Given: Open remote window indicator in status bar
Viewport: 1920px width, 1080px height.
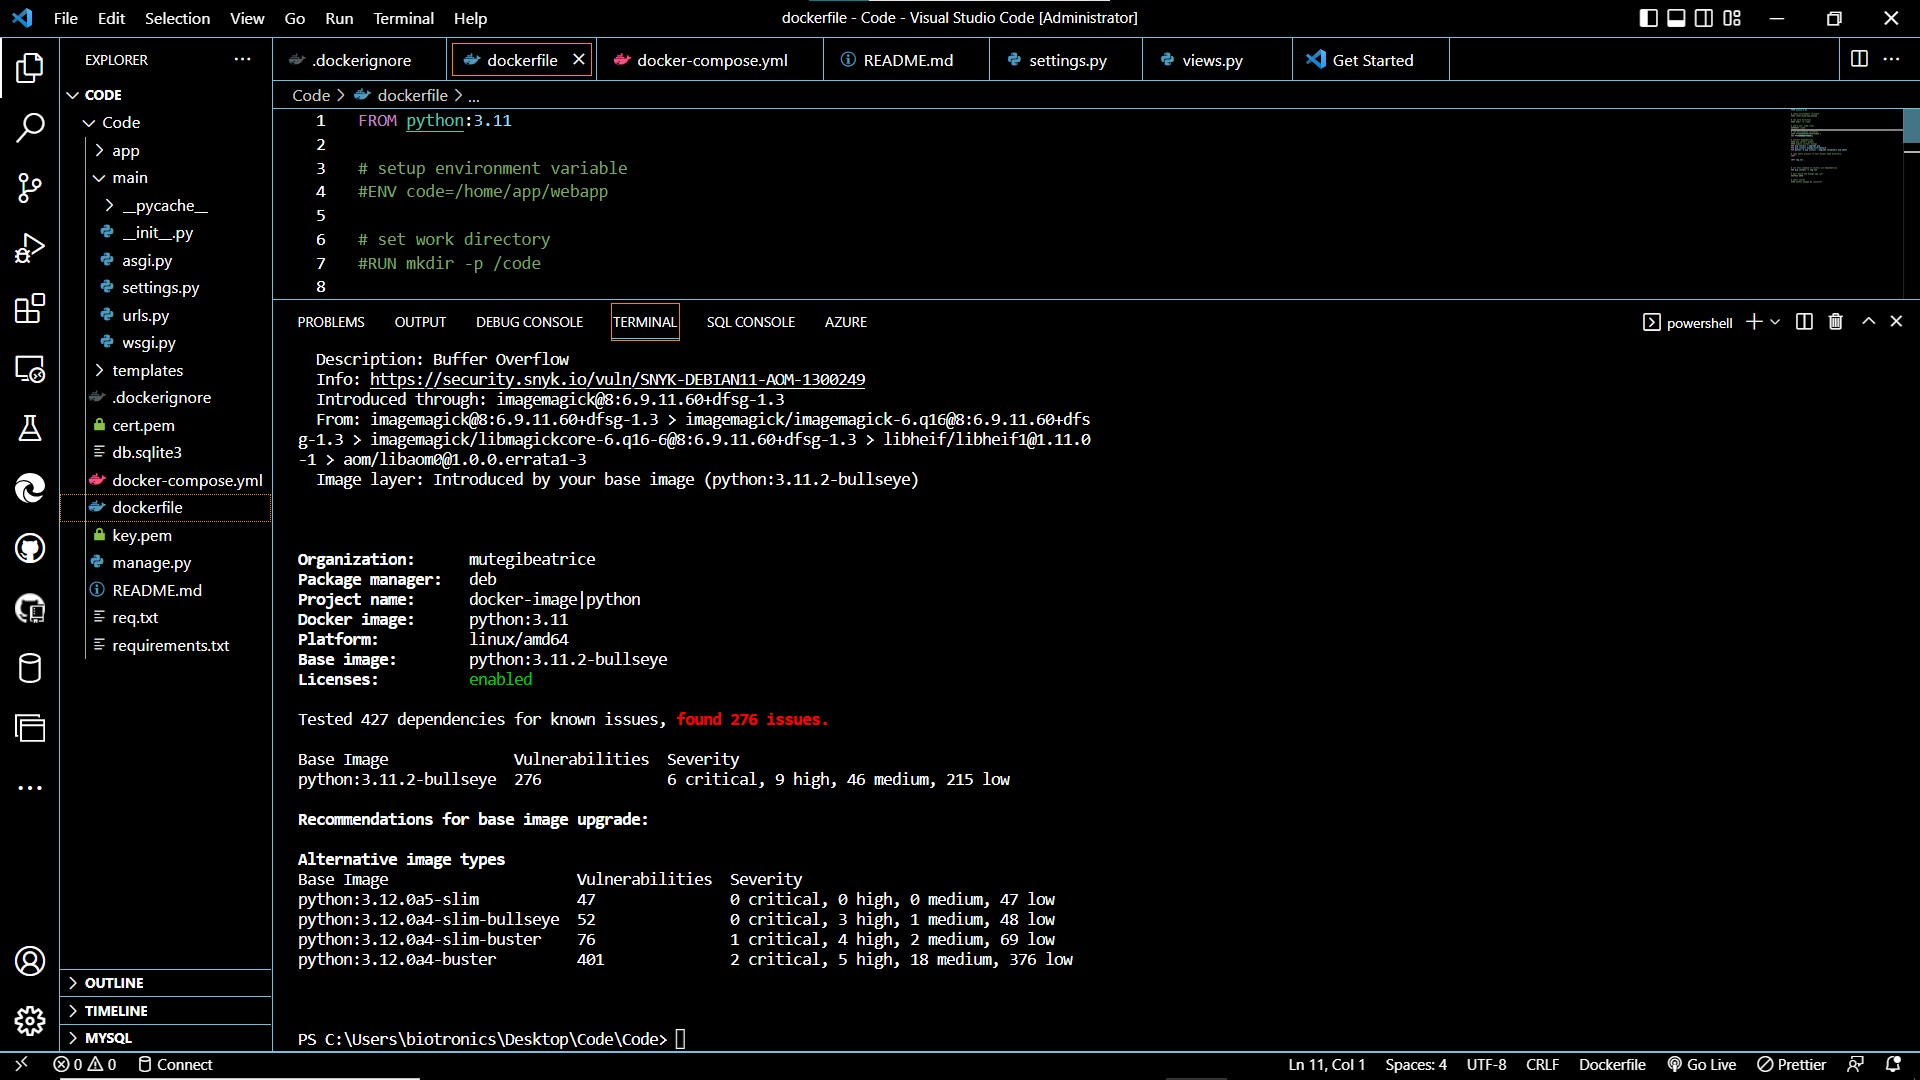Looking at the screenshot, I should [x=22, y=1064].
